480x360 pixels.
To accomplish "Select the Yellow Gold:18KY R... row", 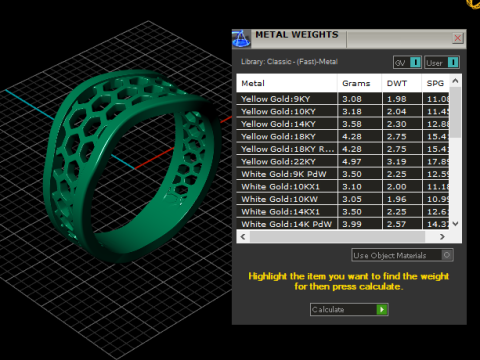I will click(x=343, y=149).
